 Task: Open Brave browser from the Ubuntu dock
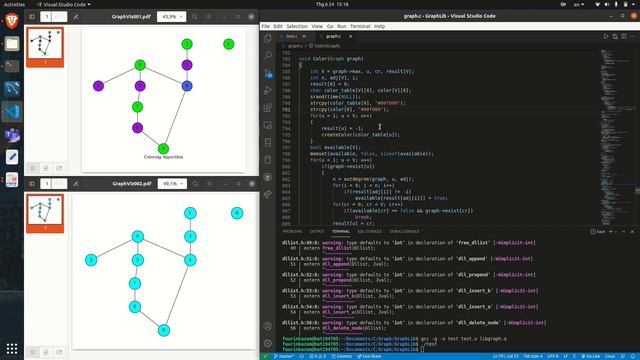pyautogui.click(x=12, y=20)
